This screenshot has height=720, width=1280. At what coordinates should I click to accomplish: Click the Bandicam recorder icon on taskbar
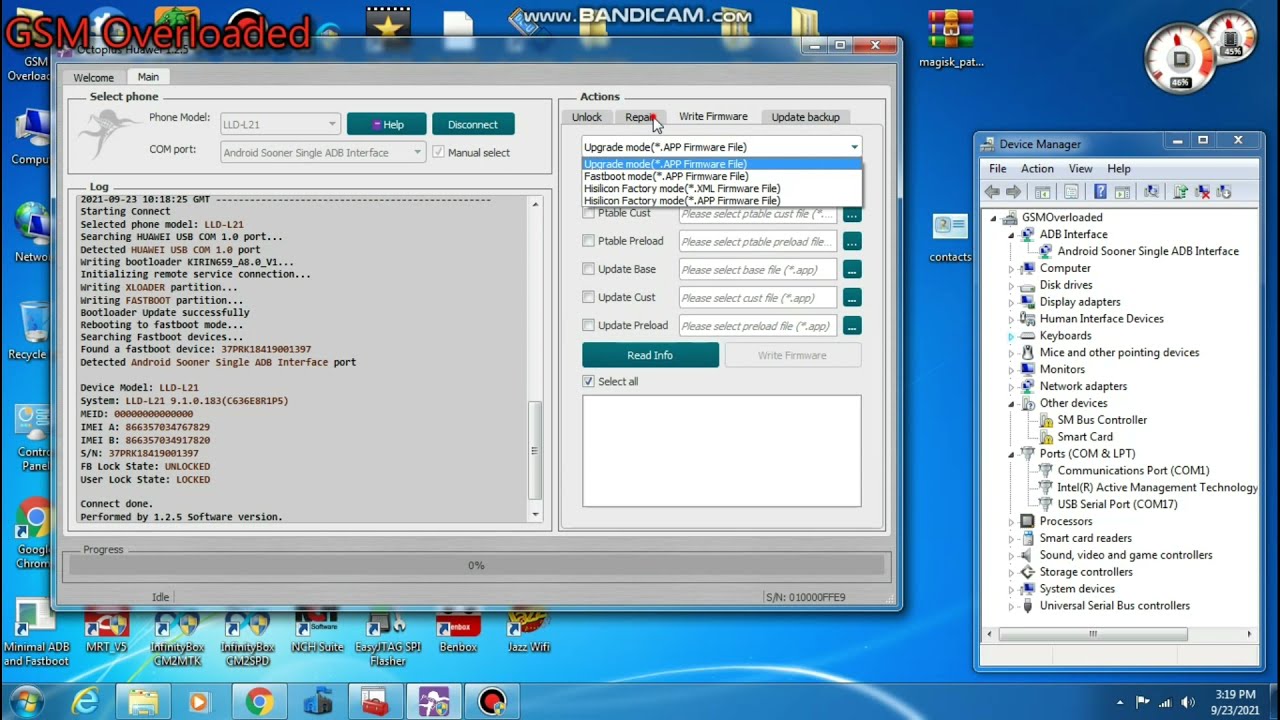(491, 702)
